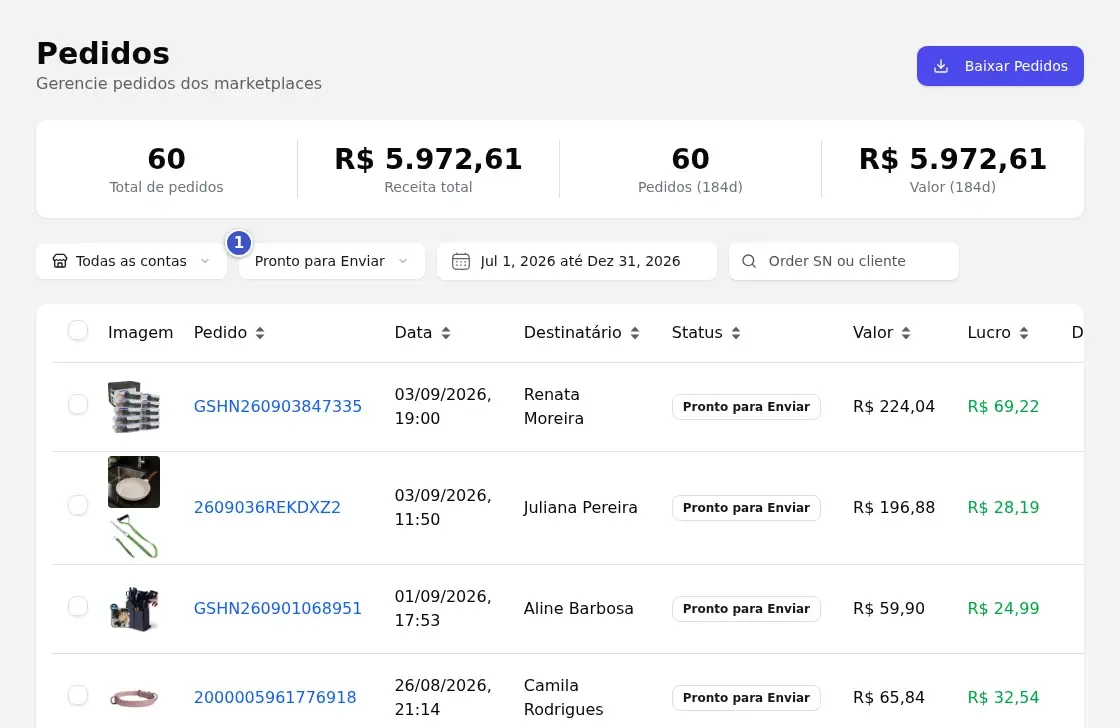
Task: Sort by Lucro column arrows
Action: pos(1024,333)
